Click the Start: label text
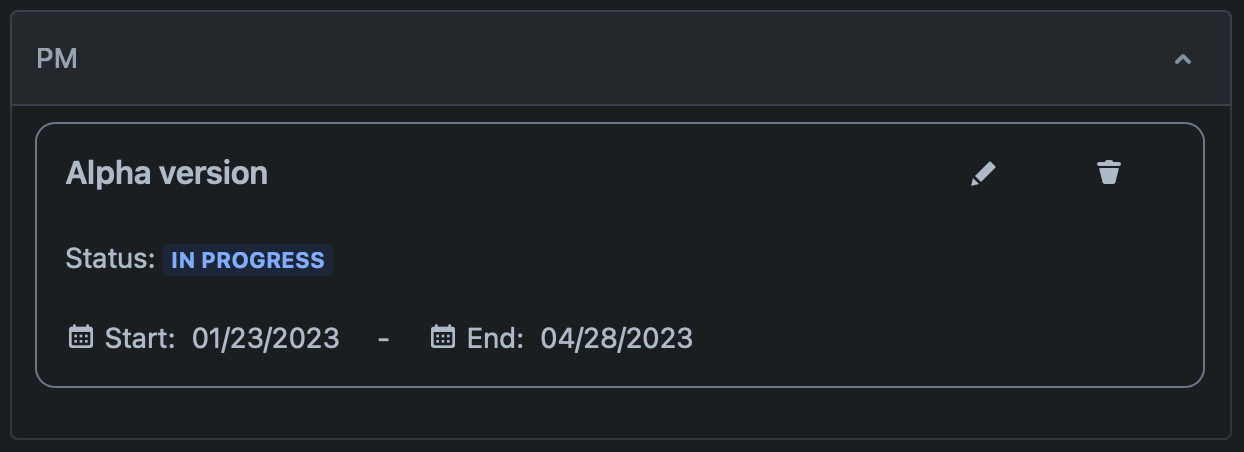This screenshot has width=1244, height=452. click(x=140, y=338)
